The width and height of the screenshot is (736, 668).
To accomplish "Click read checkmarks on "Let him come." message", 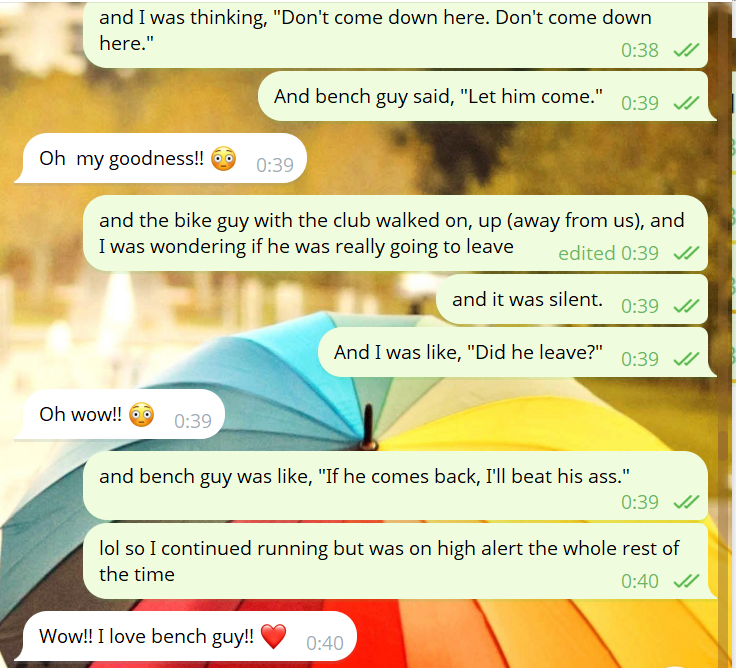I will click(686, 103).
